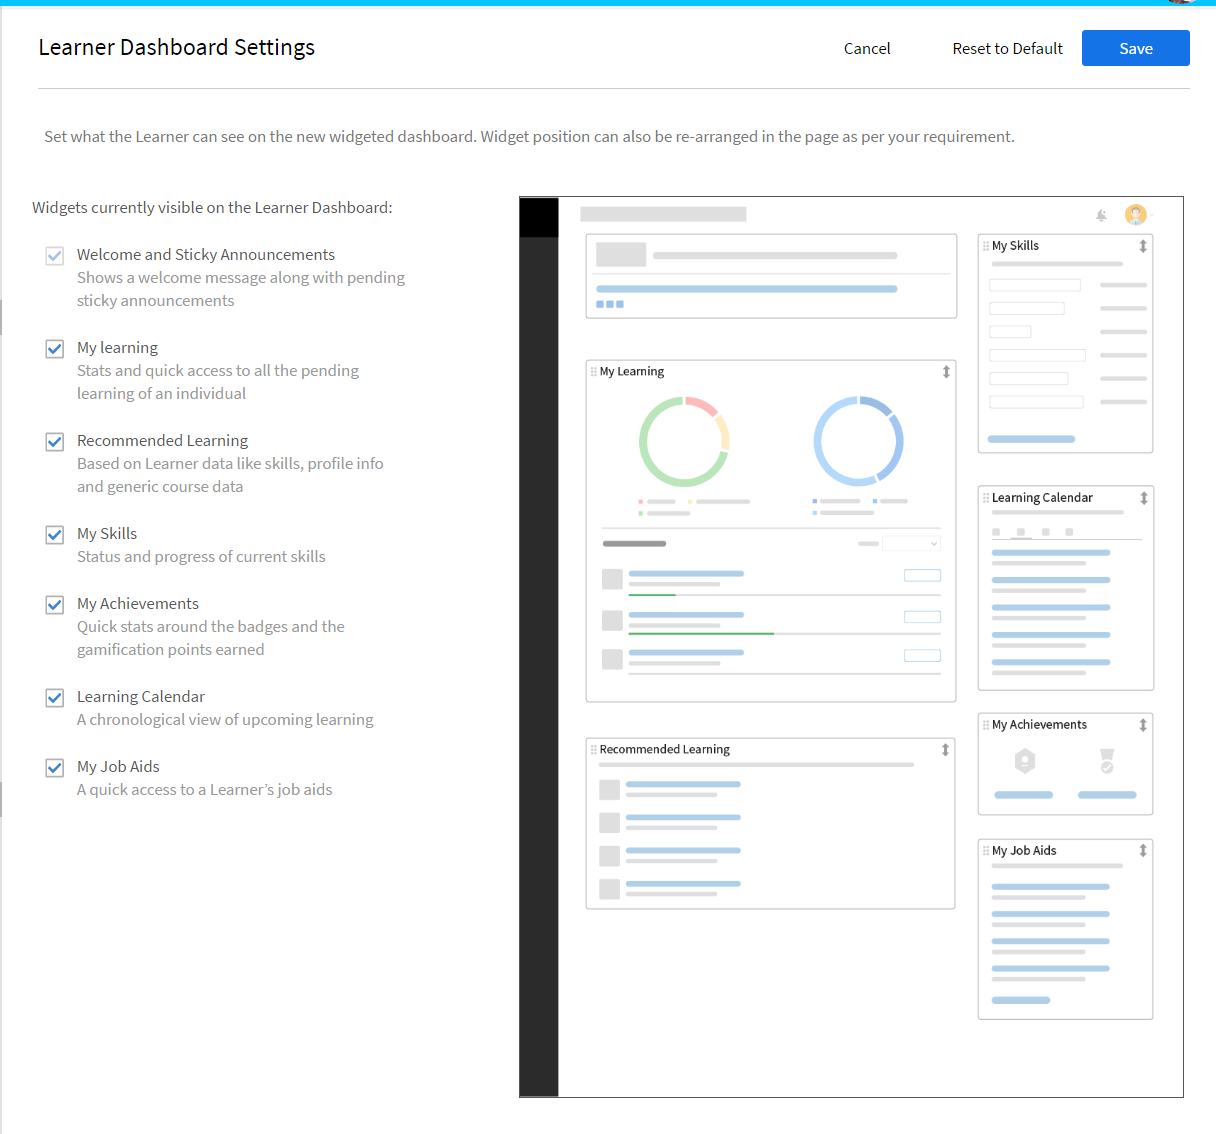The height and width of the screenshot is (1134, 1216).
Task: Click the My Achievements widget reorder arrow
Action: 1143,725
